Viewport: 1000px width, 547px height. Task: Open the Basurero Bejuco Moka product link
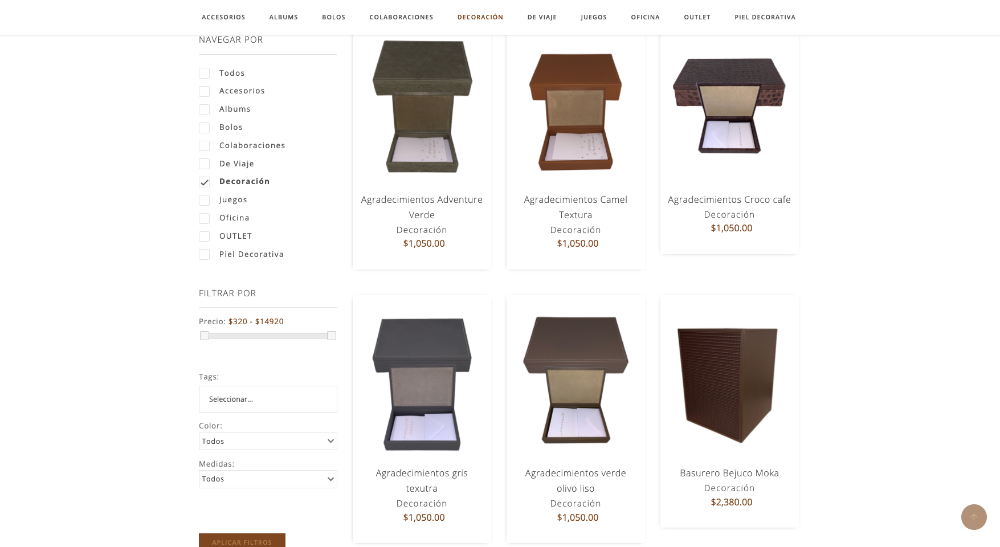[729, 473]
